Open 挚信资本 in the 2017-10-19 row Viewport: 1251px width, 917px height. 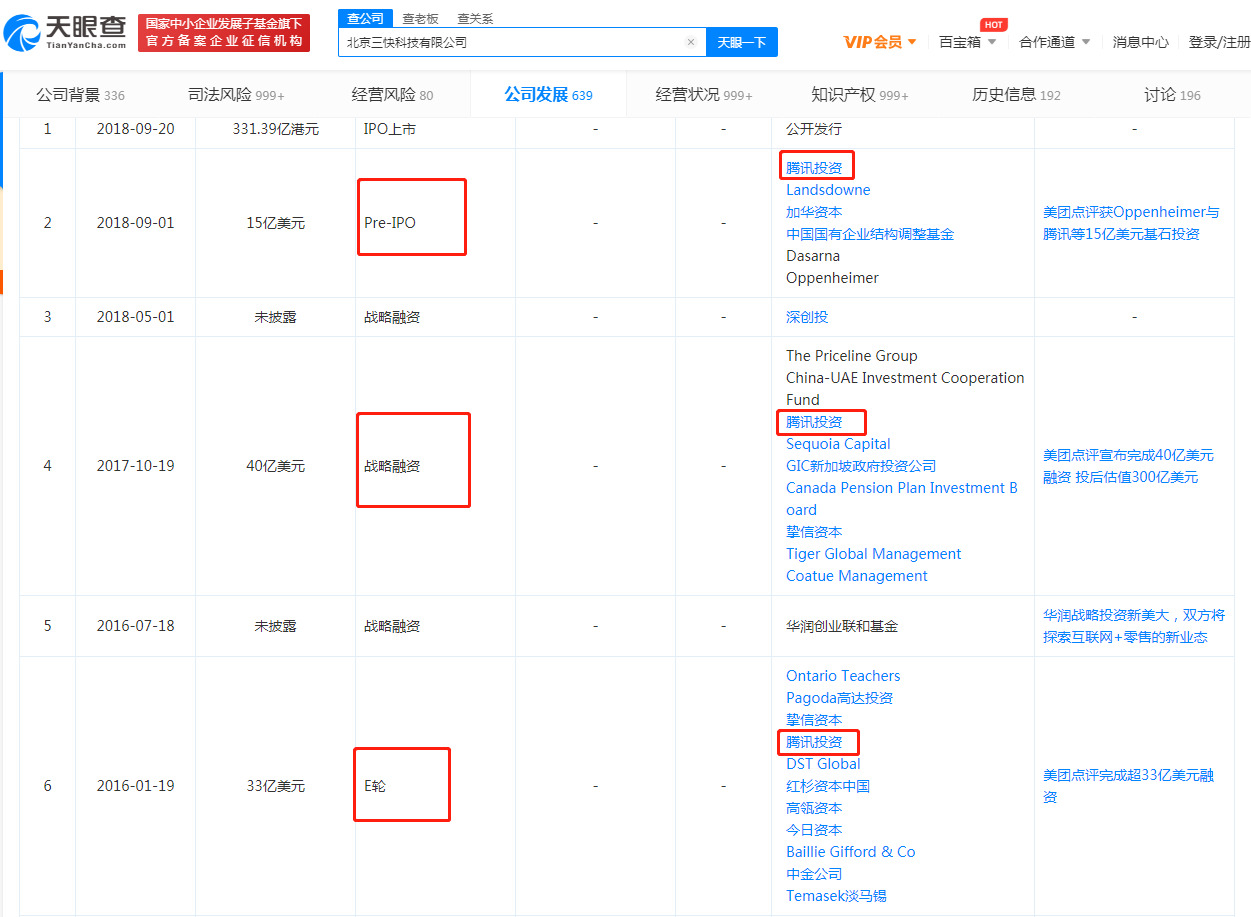[814, 532]
